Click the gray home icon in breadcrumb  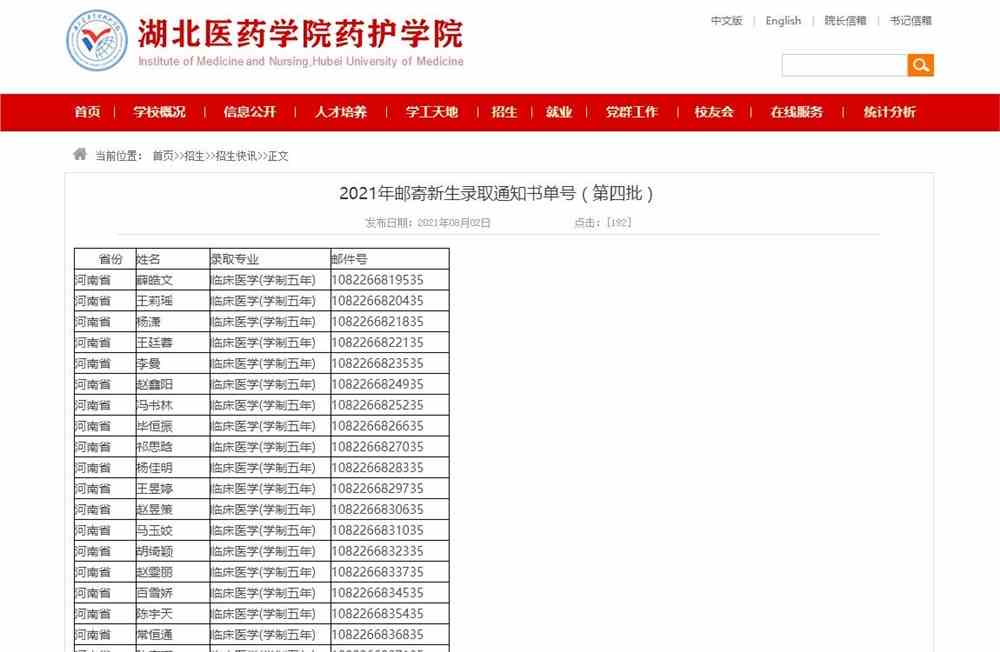80,154
